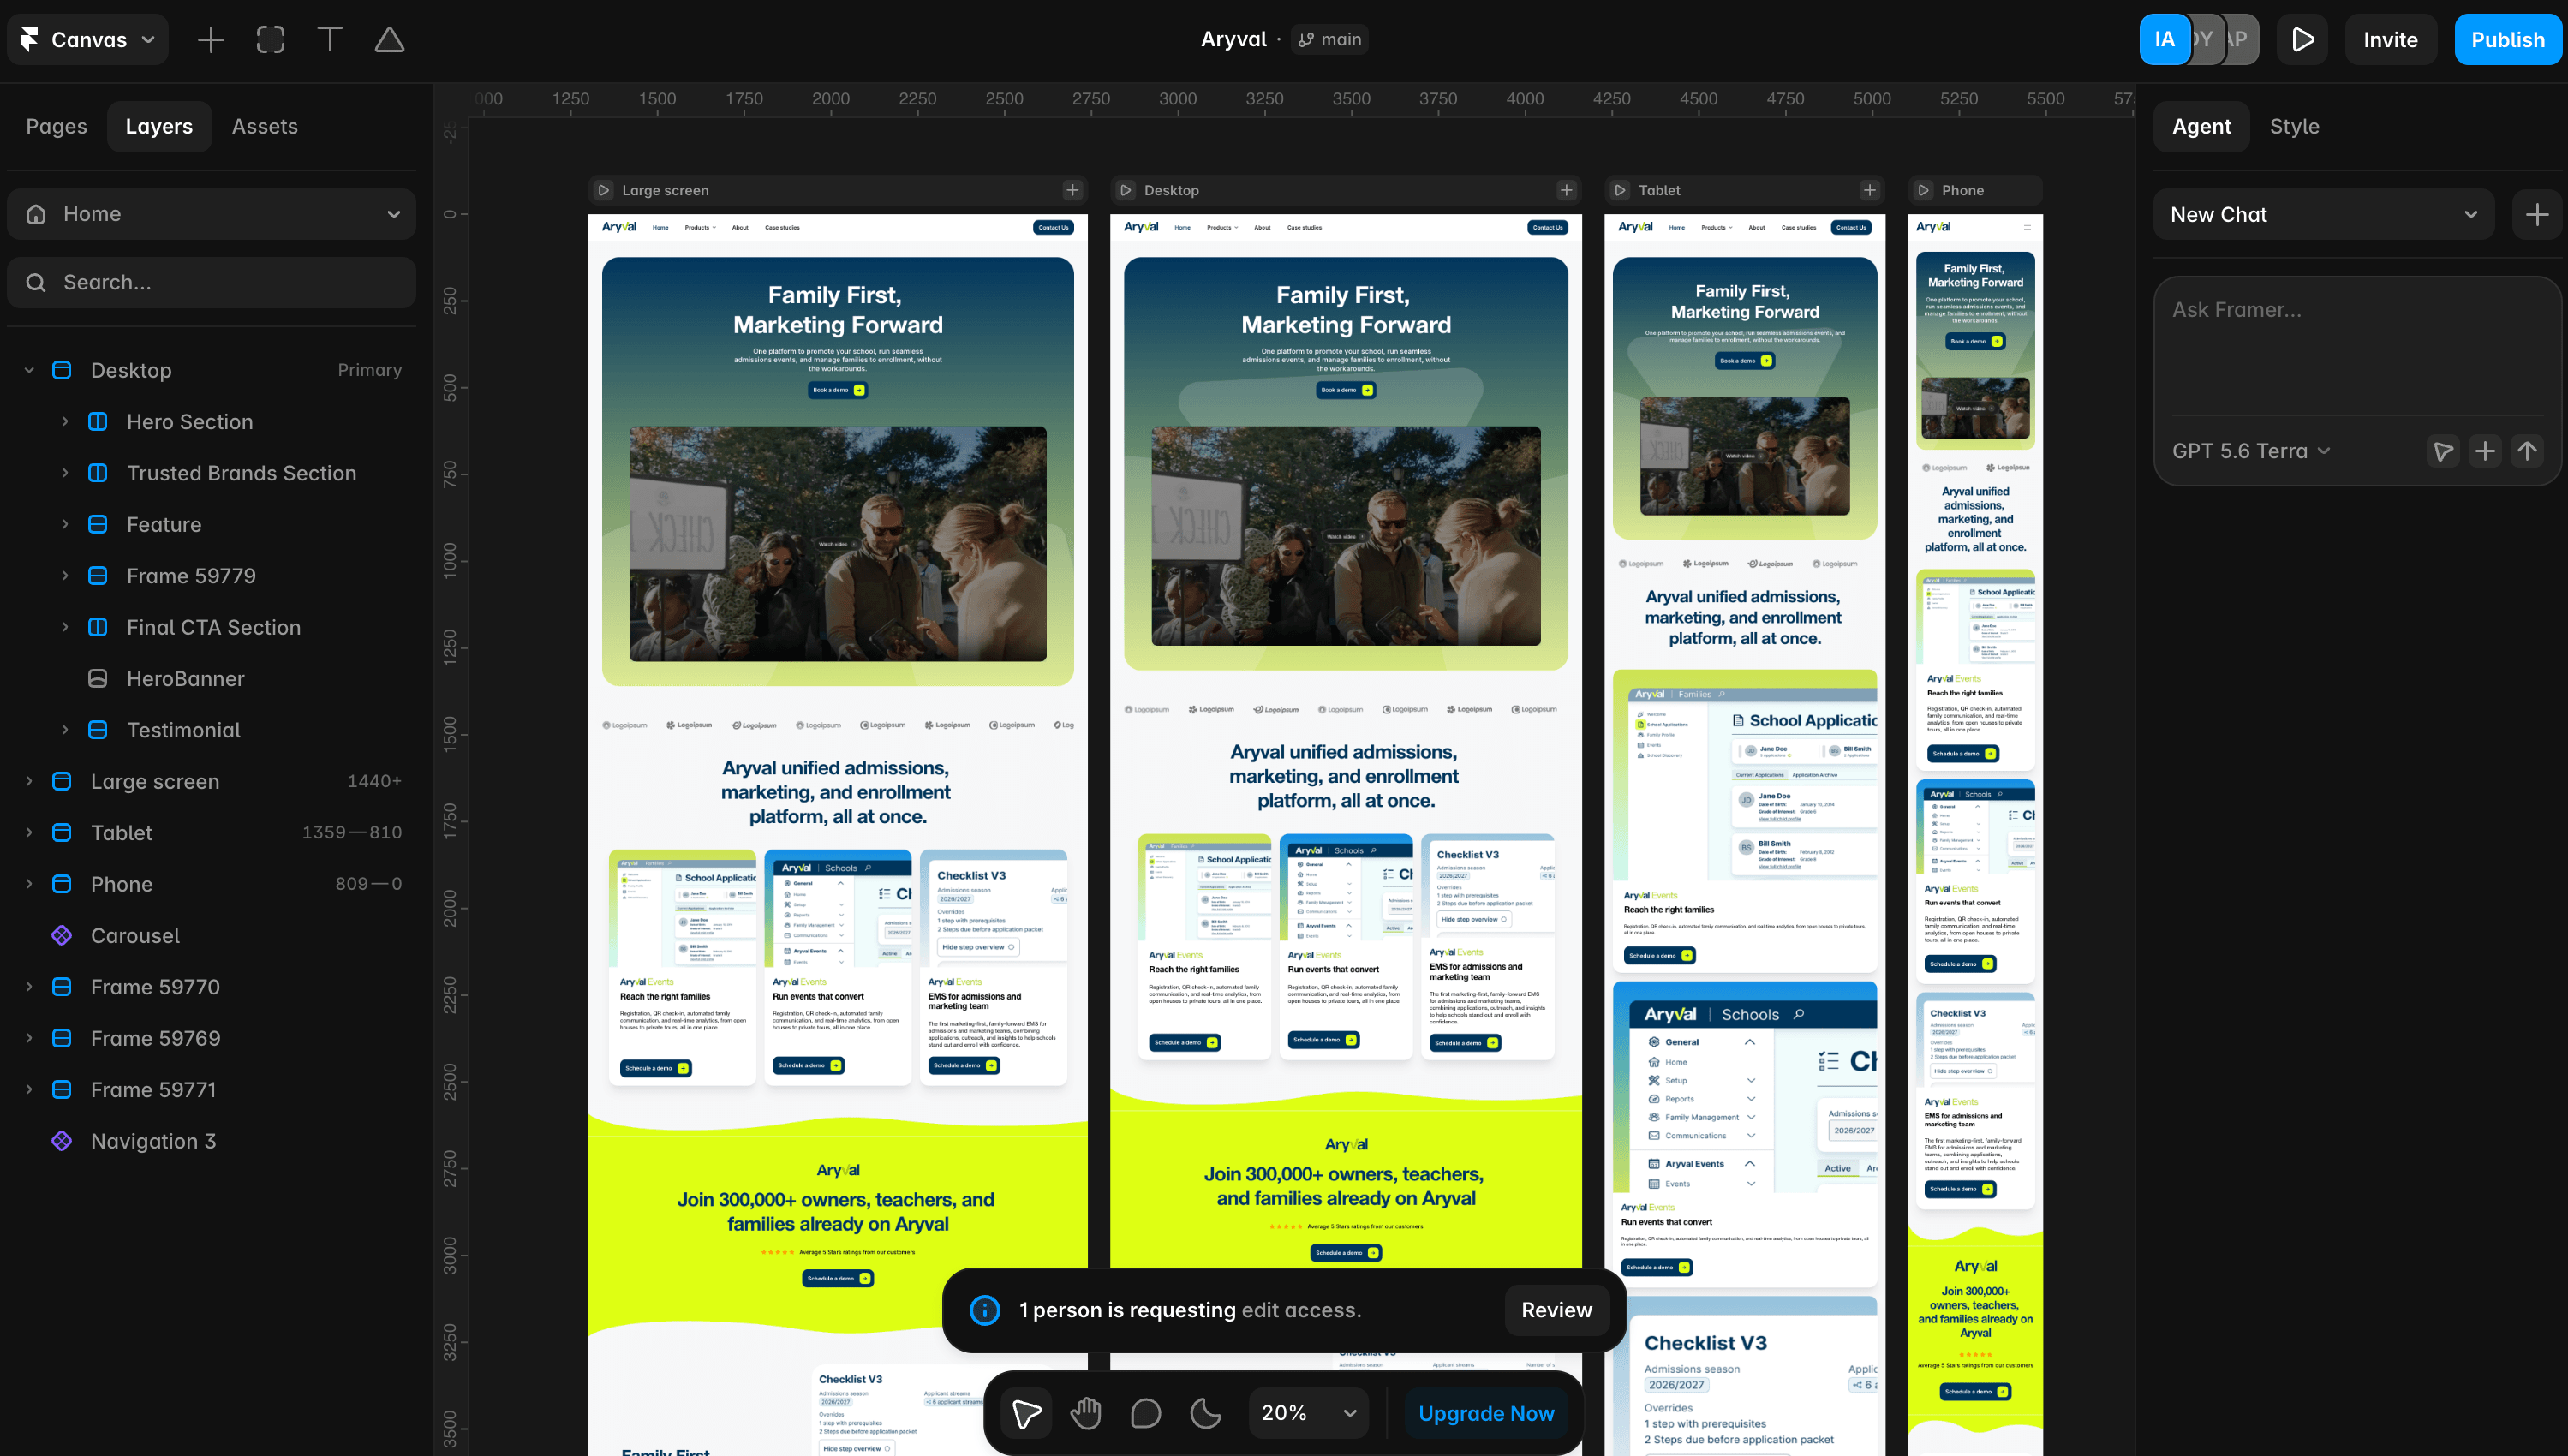Image resolution: width=2568 pixels, height=1456 pixels.
Task: Select the Navigation 3 component layer
Action: (x=212, y=1141)
